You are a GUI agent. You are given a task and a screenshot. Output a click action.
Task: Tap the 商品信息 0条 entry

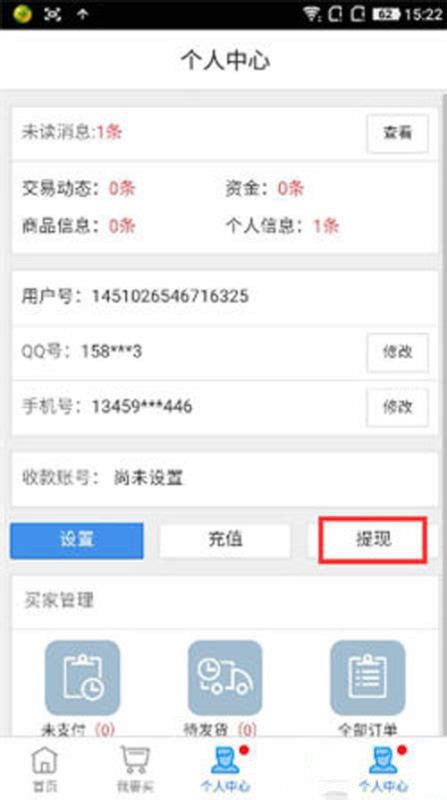pos(79,226)
